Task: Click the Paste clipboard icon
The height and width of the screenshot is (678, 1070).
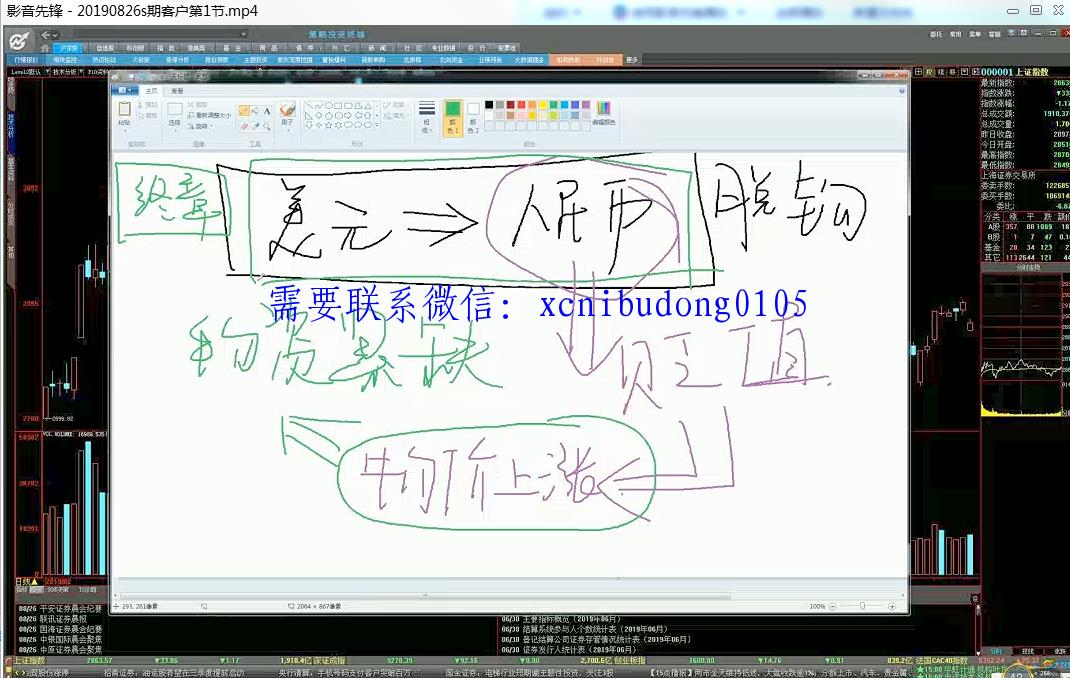Action: pyautogui.click(x=124, y=109)
